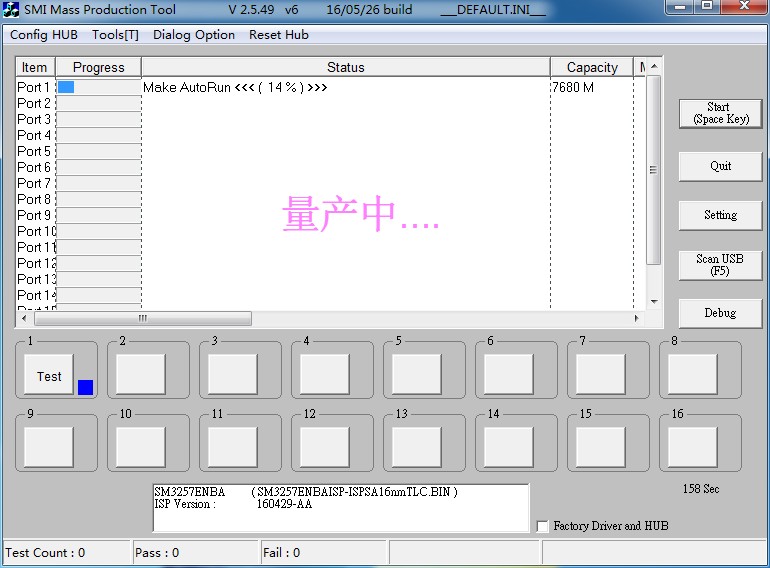Image resolution: width=770 pixels, height=568 pixels.
Task: Click the empty port slot 9 button
Action: (48, 447)
